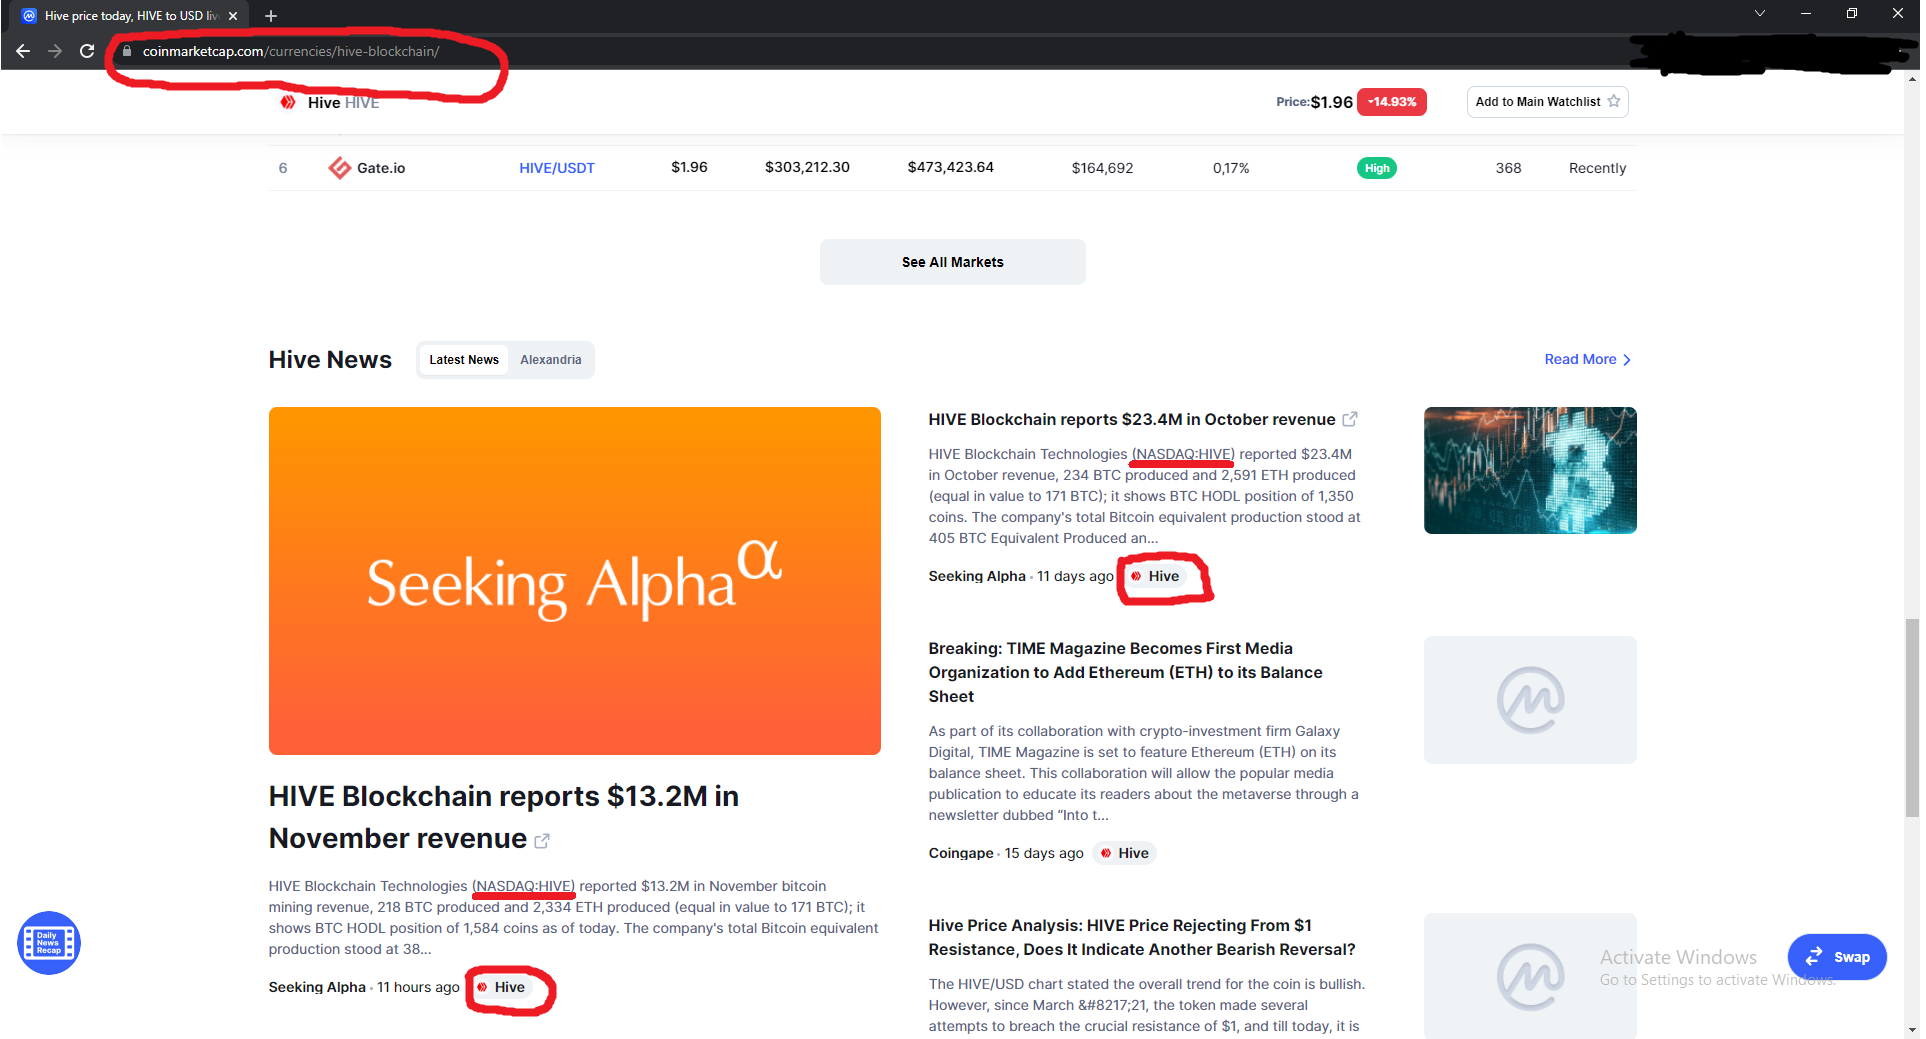Switch to the Latest News tab

click(x=464, y=360)
